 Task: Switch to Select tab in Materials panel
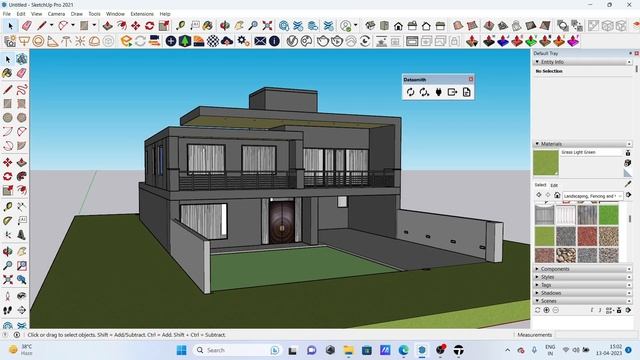(540, 185)
